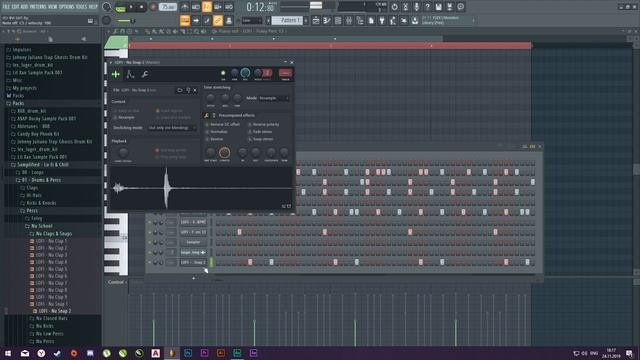This screenshot has height=360, width=640.
Task: Click the stop button in transport
Action: pos(141,7)
